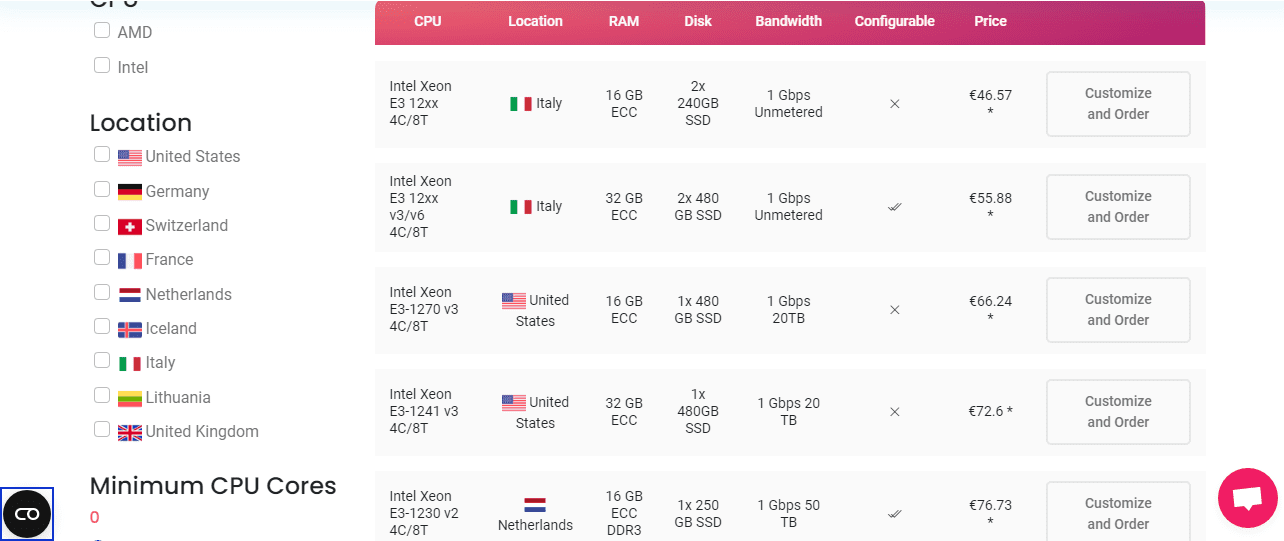The width and height of the screenshot is (1284, 541).
Task: Tick the Intel CPU checkbox
Action: coord(102,65)
